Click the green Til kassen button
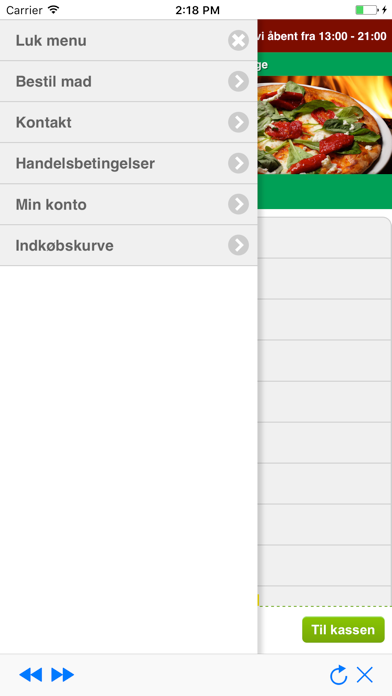Image resolution: width=392 pixels, height=696 pixels. pos(343,629)
